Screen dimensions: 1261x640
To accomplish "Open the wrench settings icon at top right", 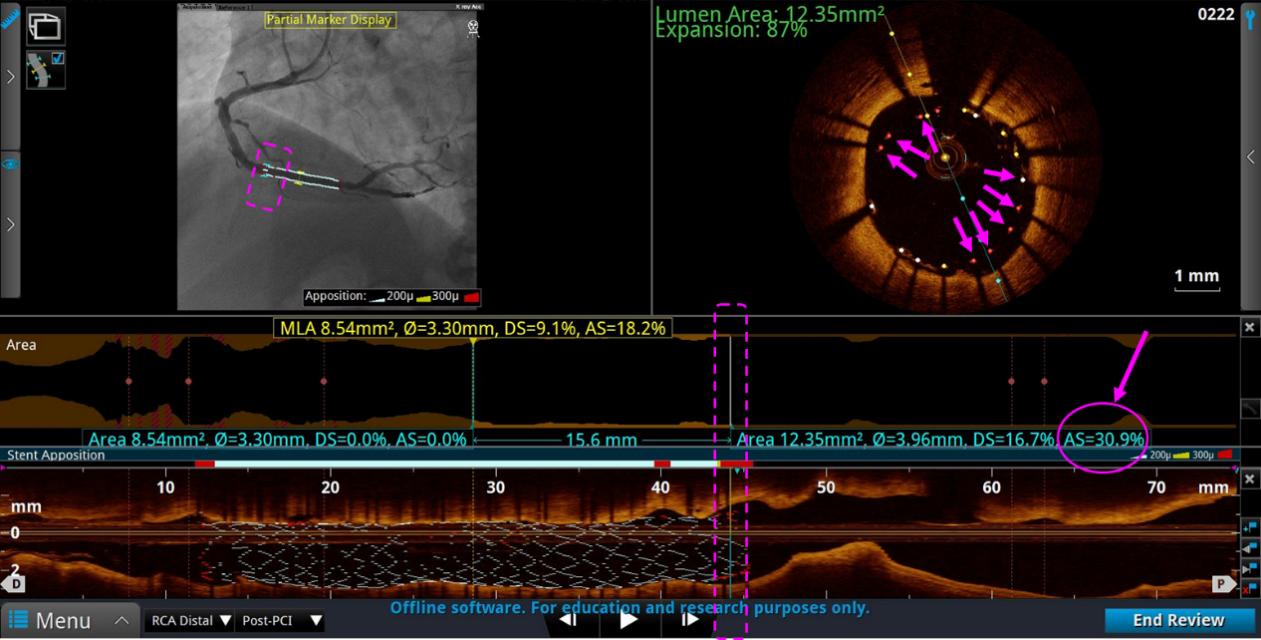I will [x=1250, y=16].
